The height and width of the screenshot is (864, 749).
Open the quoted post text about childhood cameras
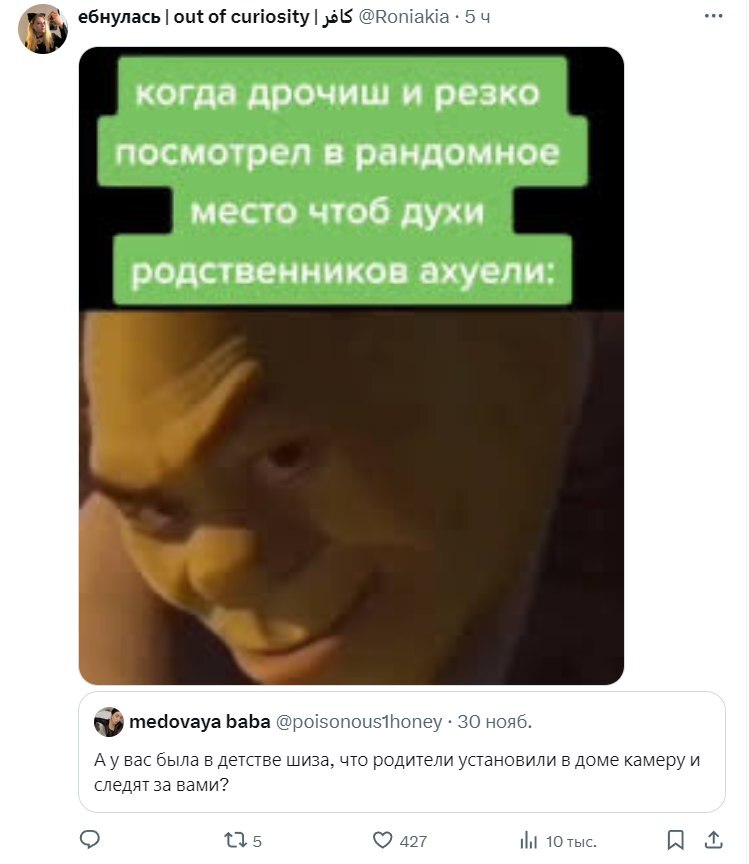(397, 772)
